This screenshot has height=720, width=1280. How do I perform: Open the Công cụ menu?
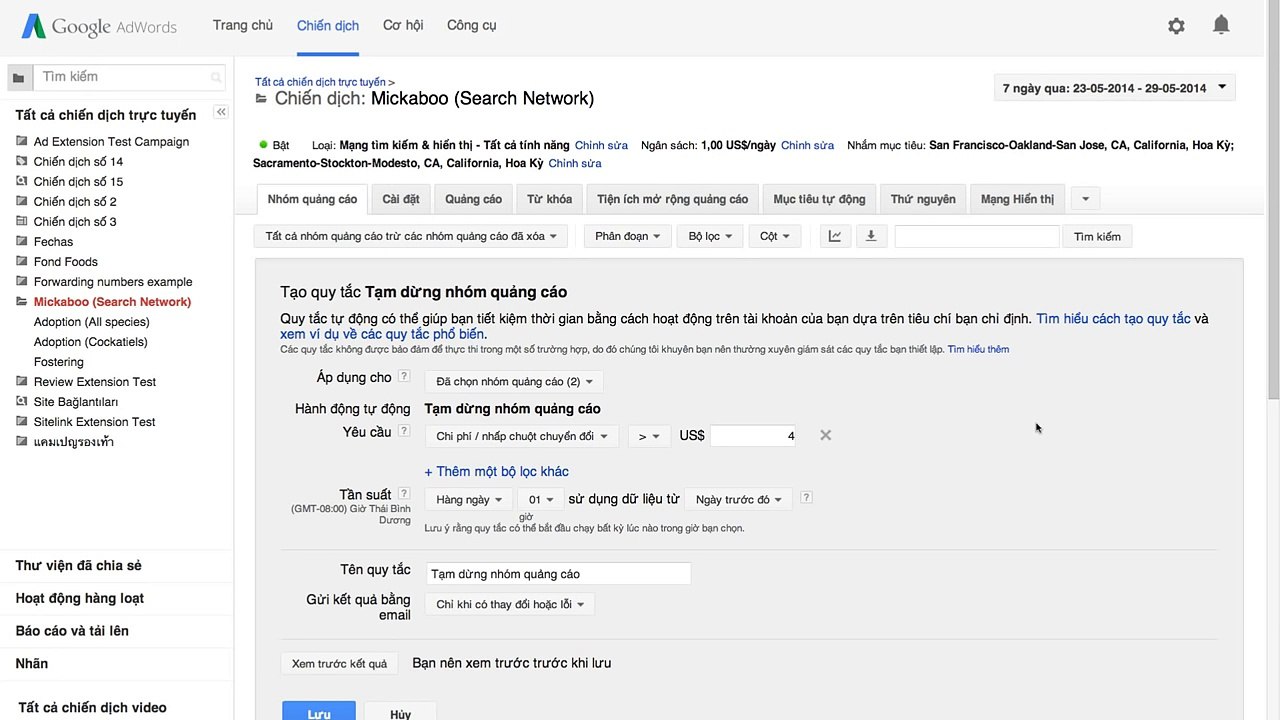pyautogui.click(x=472, y=25)
